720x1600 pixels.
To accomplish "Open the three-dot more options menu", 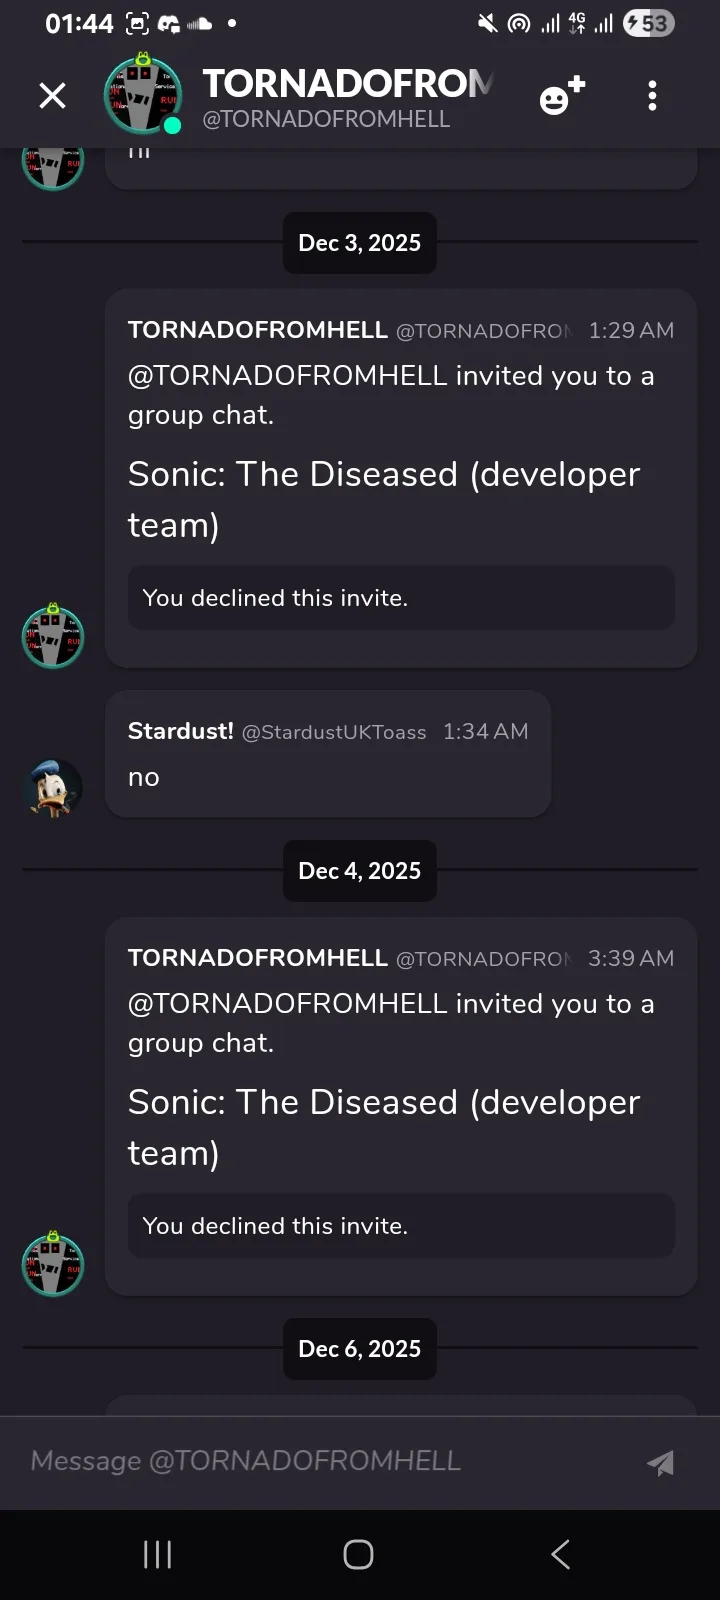I will click(x=652, y=96).
